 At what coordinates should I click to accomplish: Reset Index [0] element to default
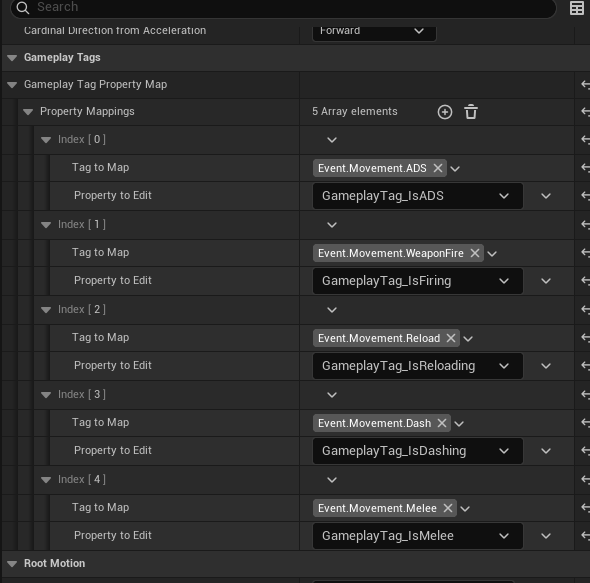(585, 139)
